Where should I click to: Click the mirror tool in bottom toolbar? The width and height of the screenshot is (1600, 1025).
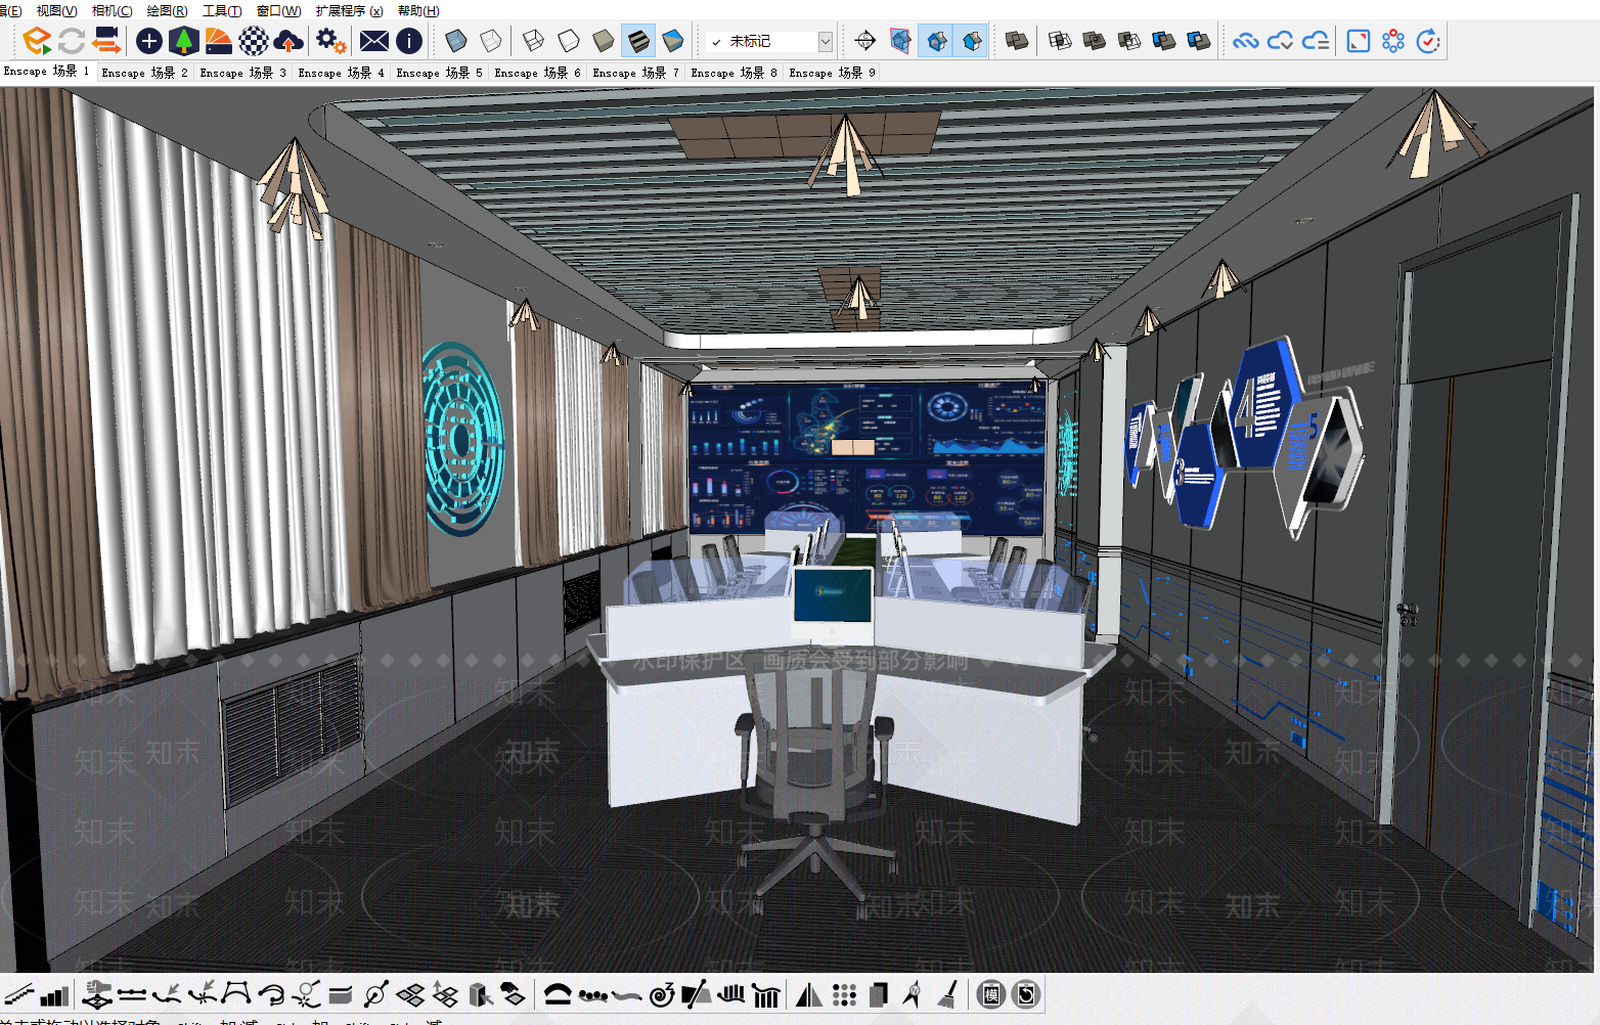pos(809,995)
